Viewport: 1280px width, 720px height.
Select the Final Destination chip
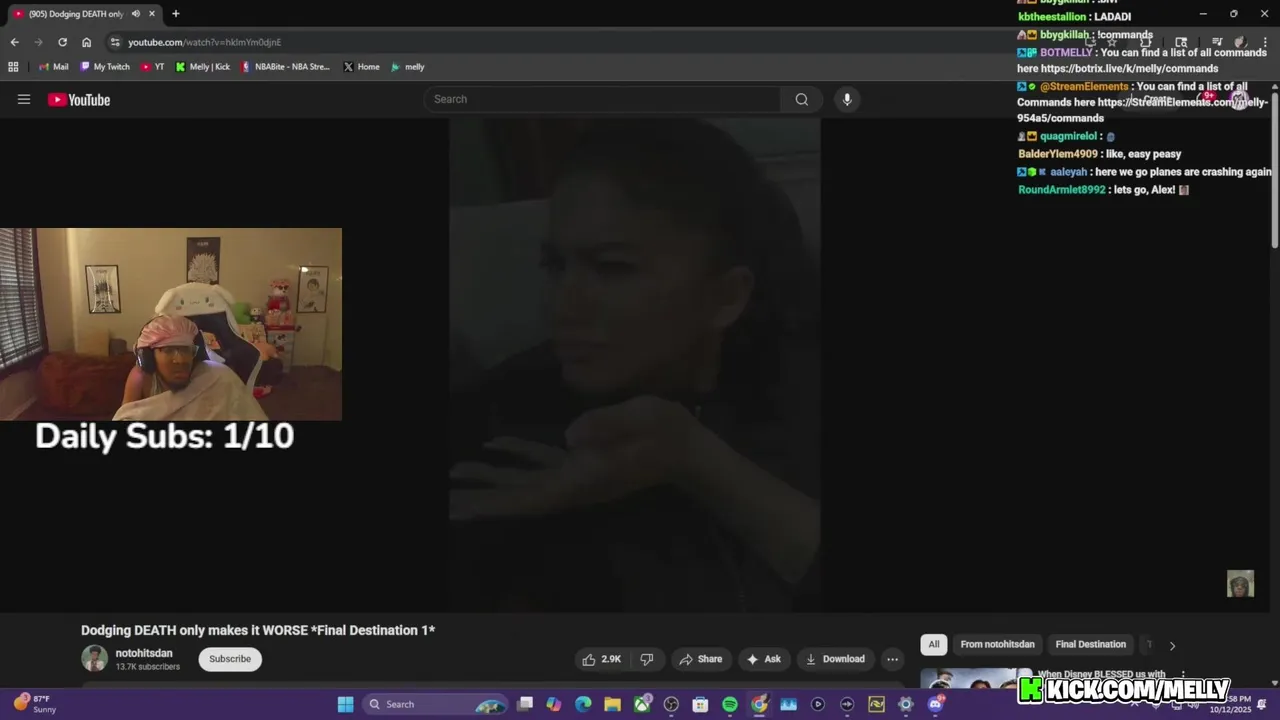coord(1090,644)
